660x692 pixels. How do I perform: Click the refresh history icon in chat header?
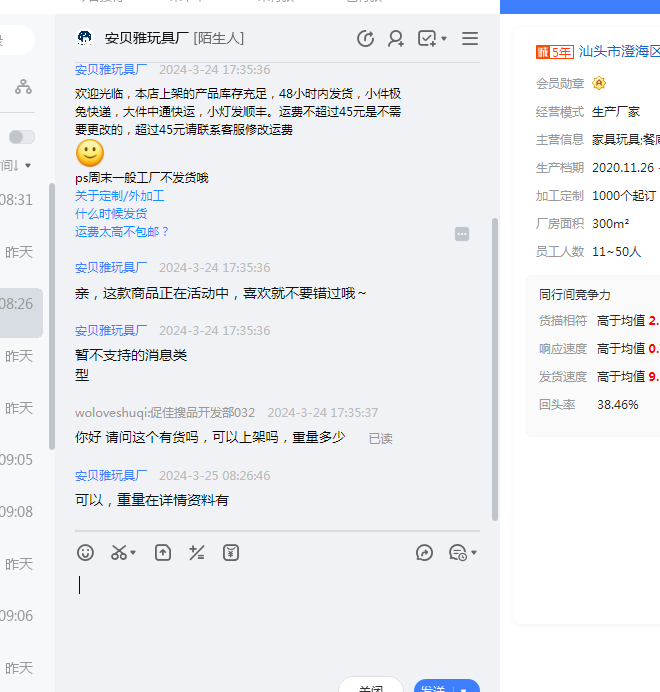366,39
